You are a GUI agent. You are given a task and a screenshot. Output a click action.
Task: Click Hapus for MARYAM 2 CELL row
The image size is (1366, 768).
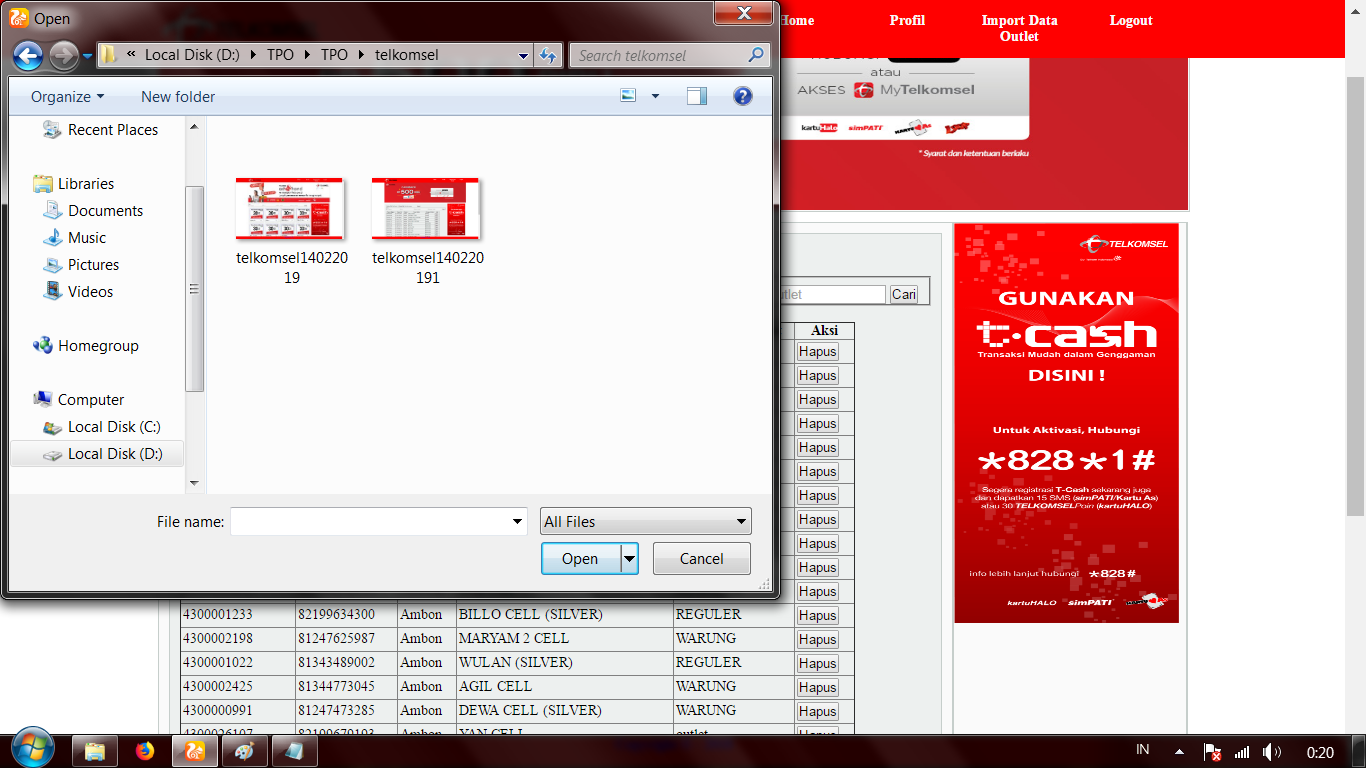[x=817, y=639]
